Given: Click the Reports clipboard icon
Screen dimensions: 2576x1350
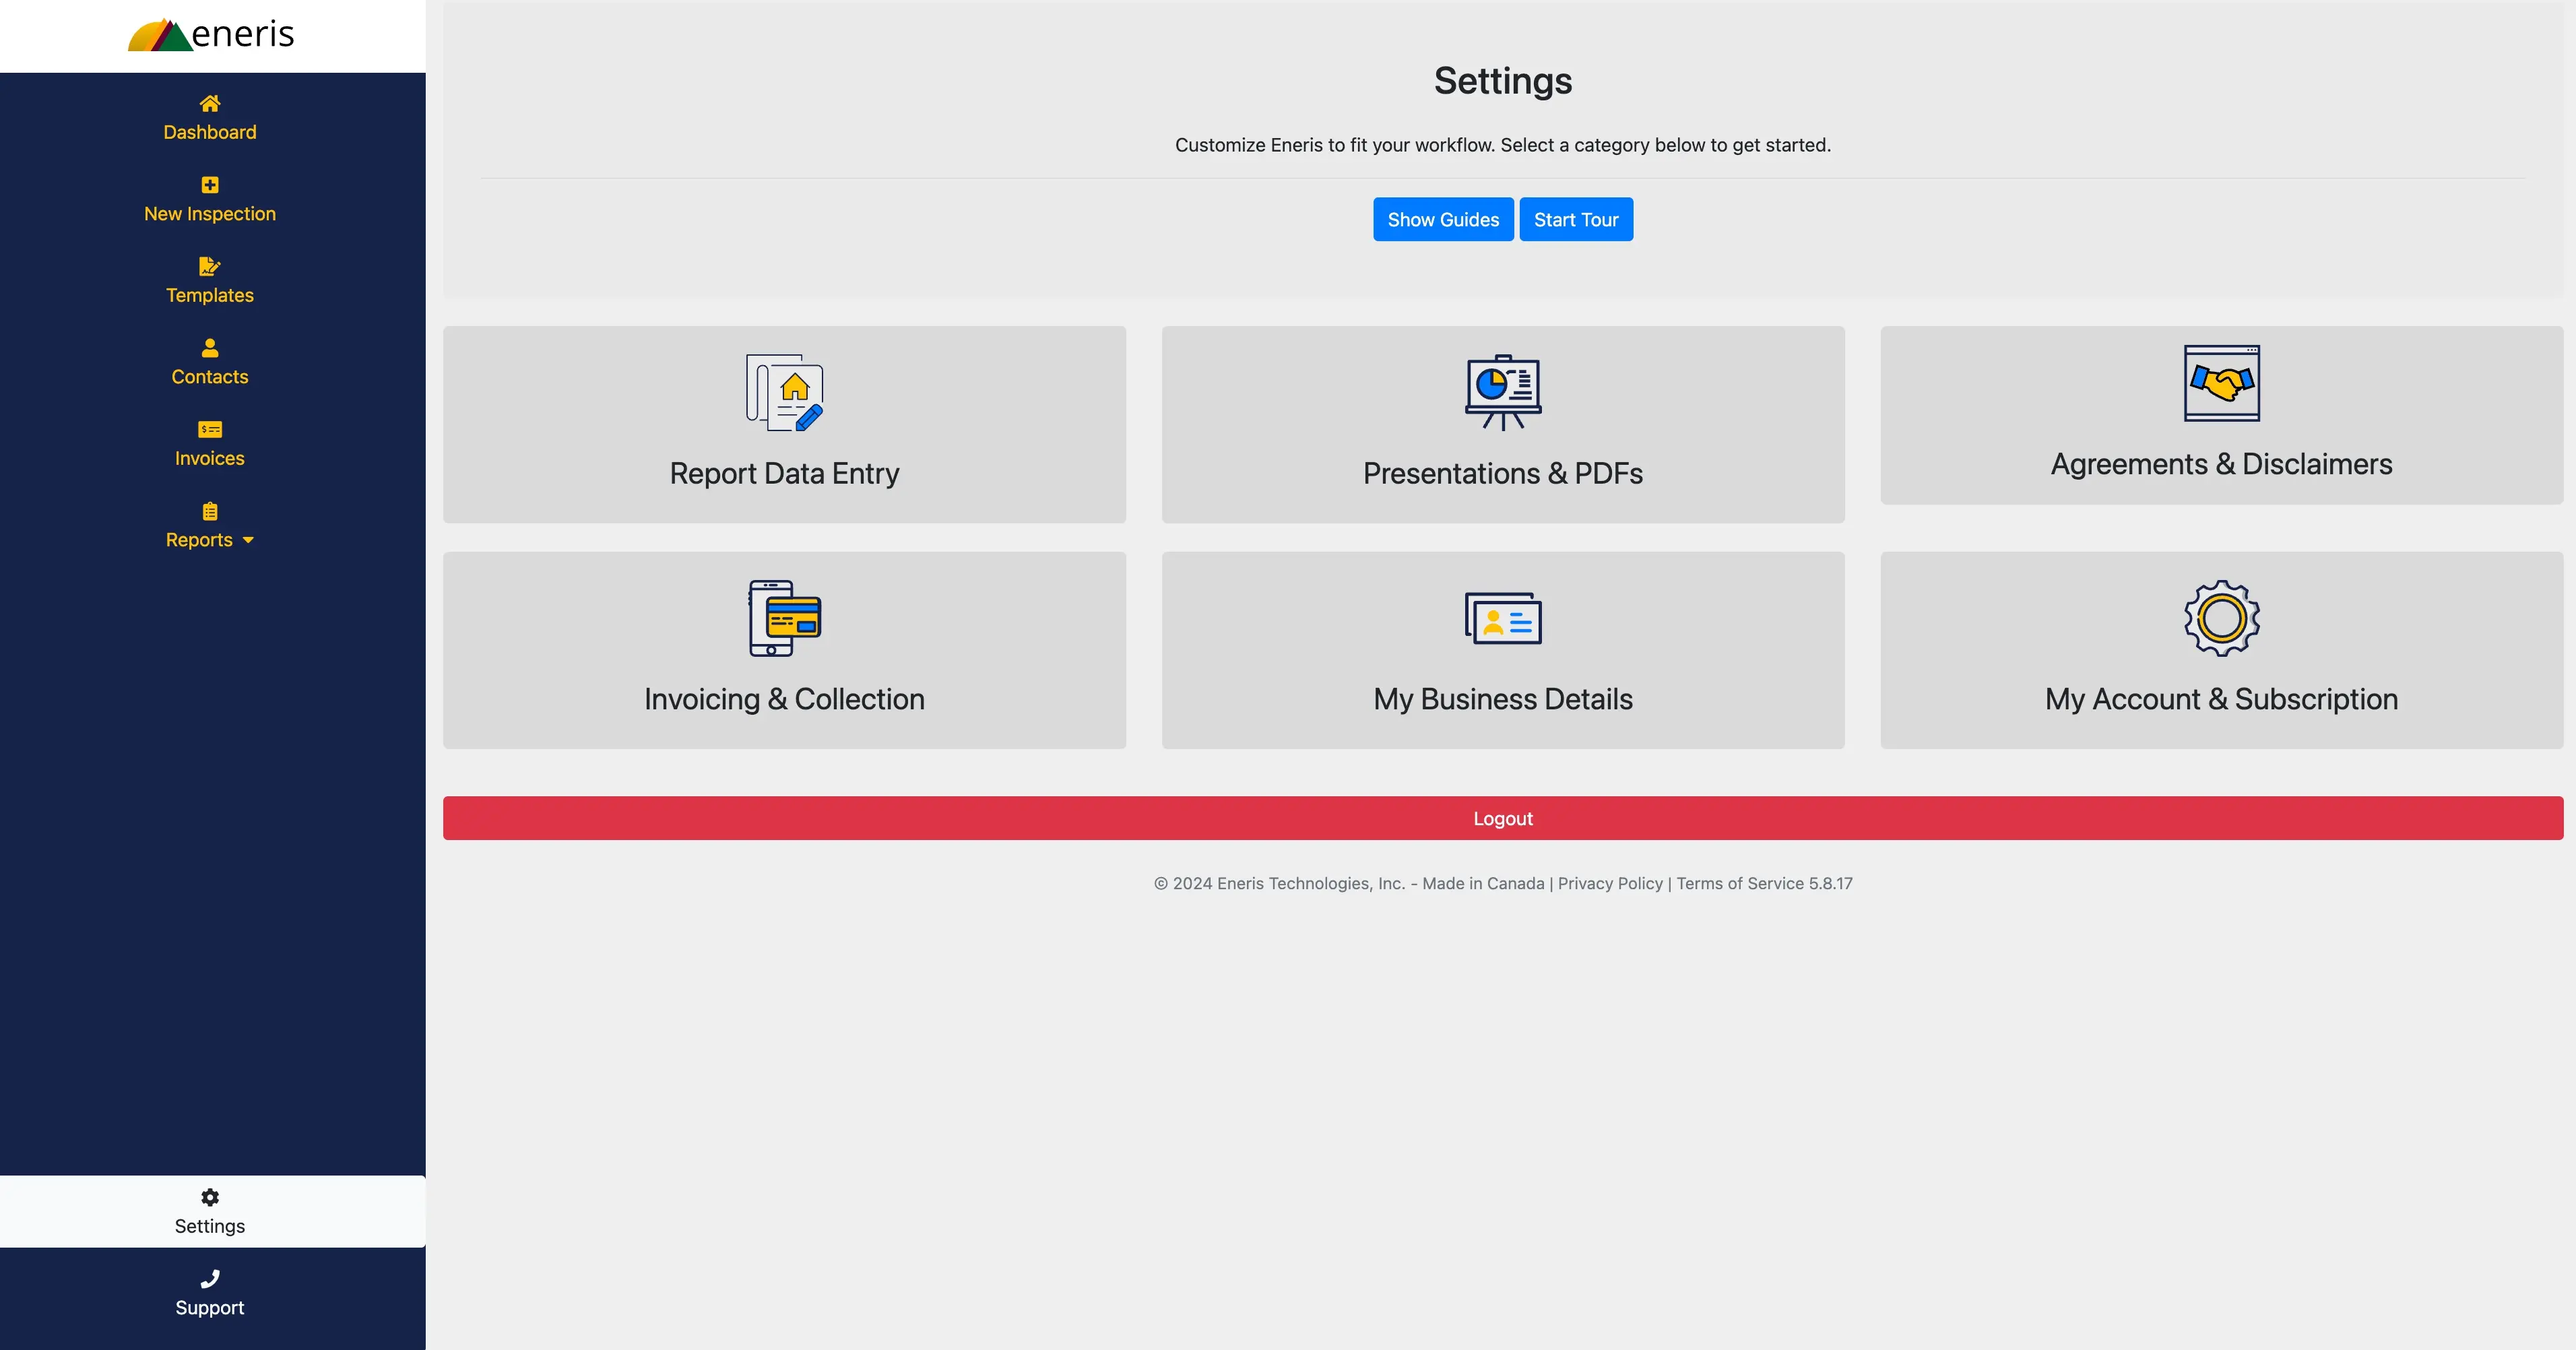Looking at the screenshot, I should pos(210,511).
